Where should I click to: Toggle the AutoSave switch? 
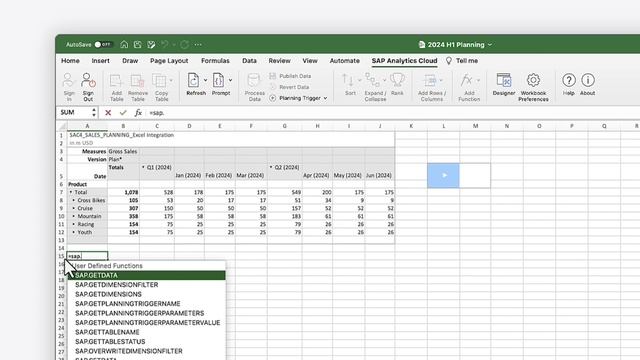103,44
